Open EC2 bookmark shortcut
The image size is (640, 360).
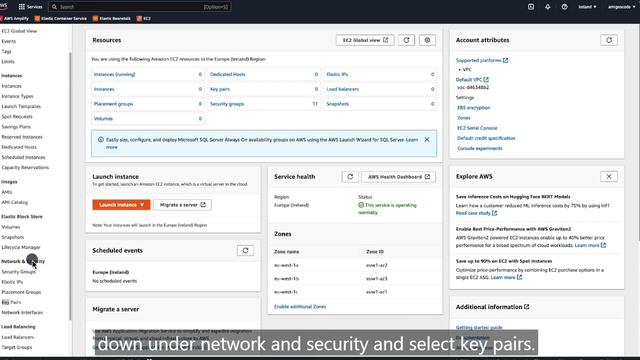pyautogui.click(x=144, y=18)
